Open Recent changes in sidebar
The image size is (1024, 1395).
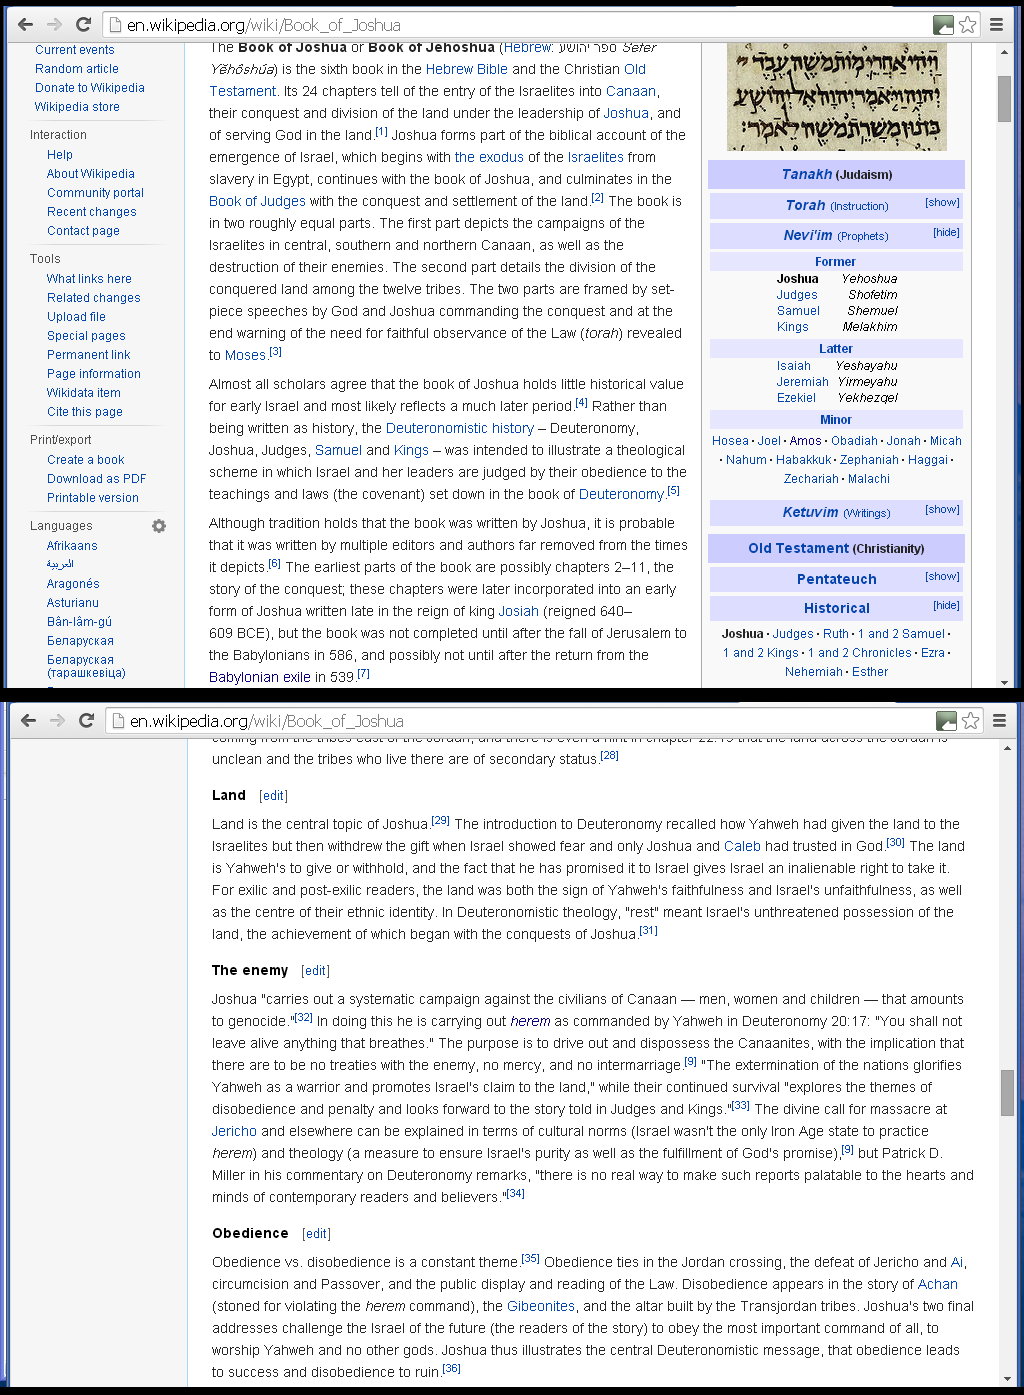coord(92,212)
